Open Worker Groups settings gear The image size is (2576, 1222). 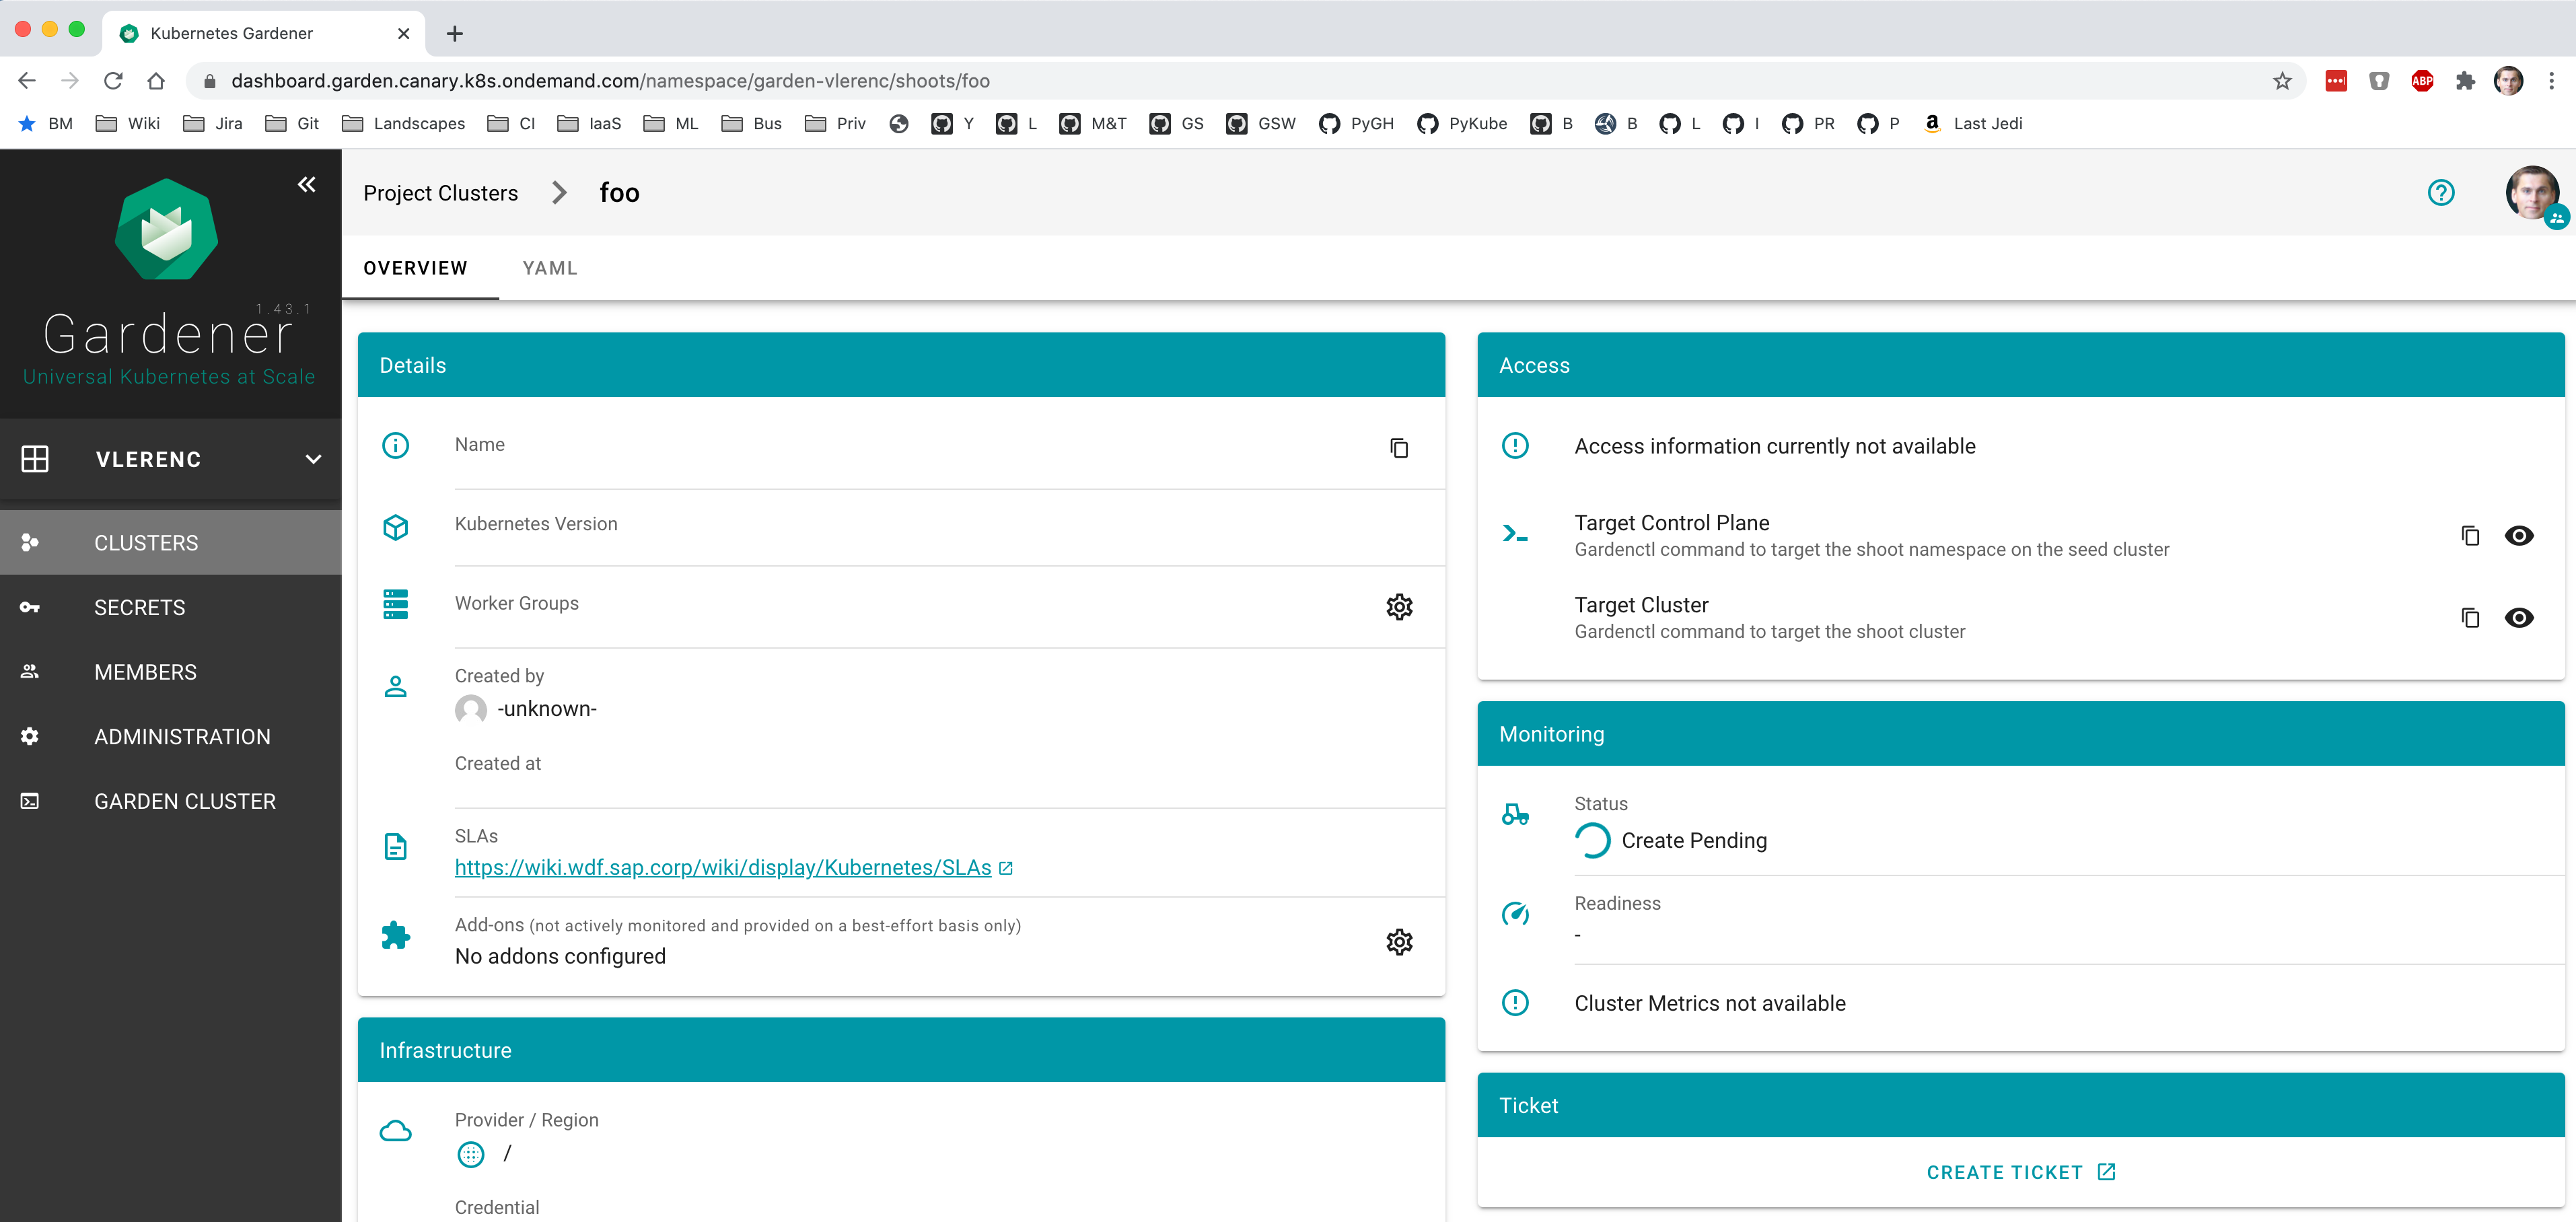point(1399,607)
